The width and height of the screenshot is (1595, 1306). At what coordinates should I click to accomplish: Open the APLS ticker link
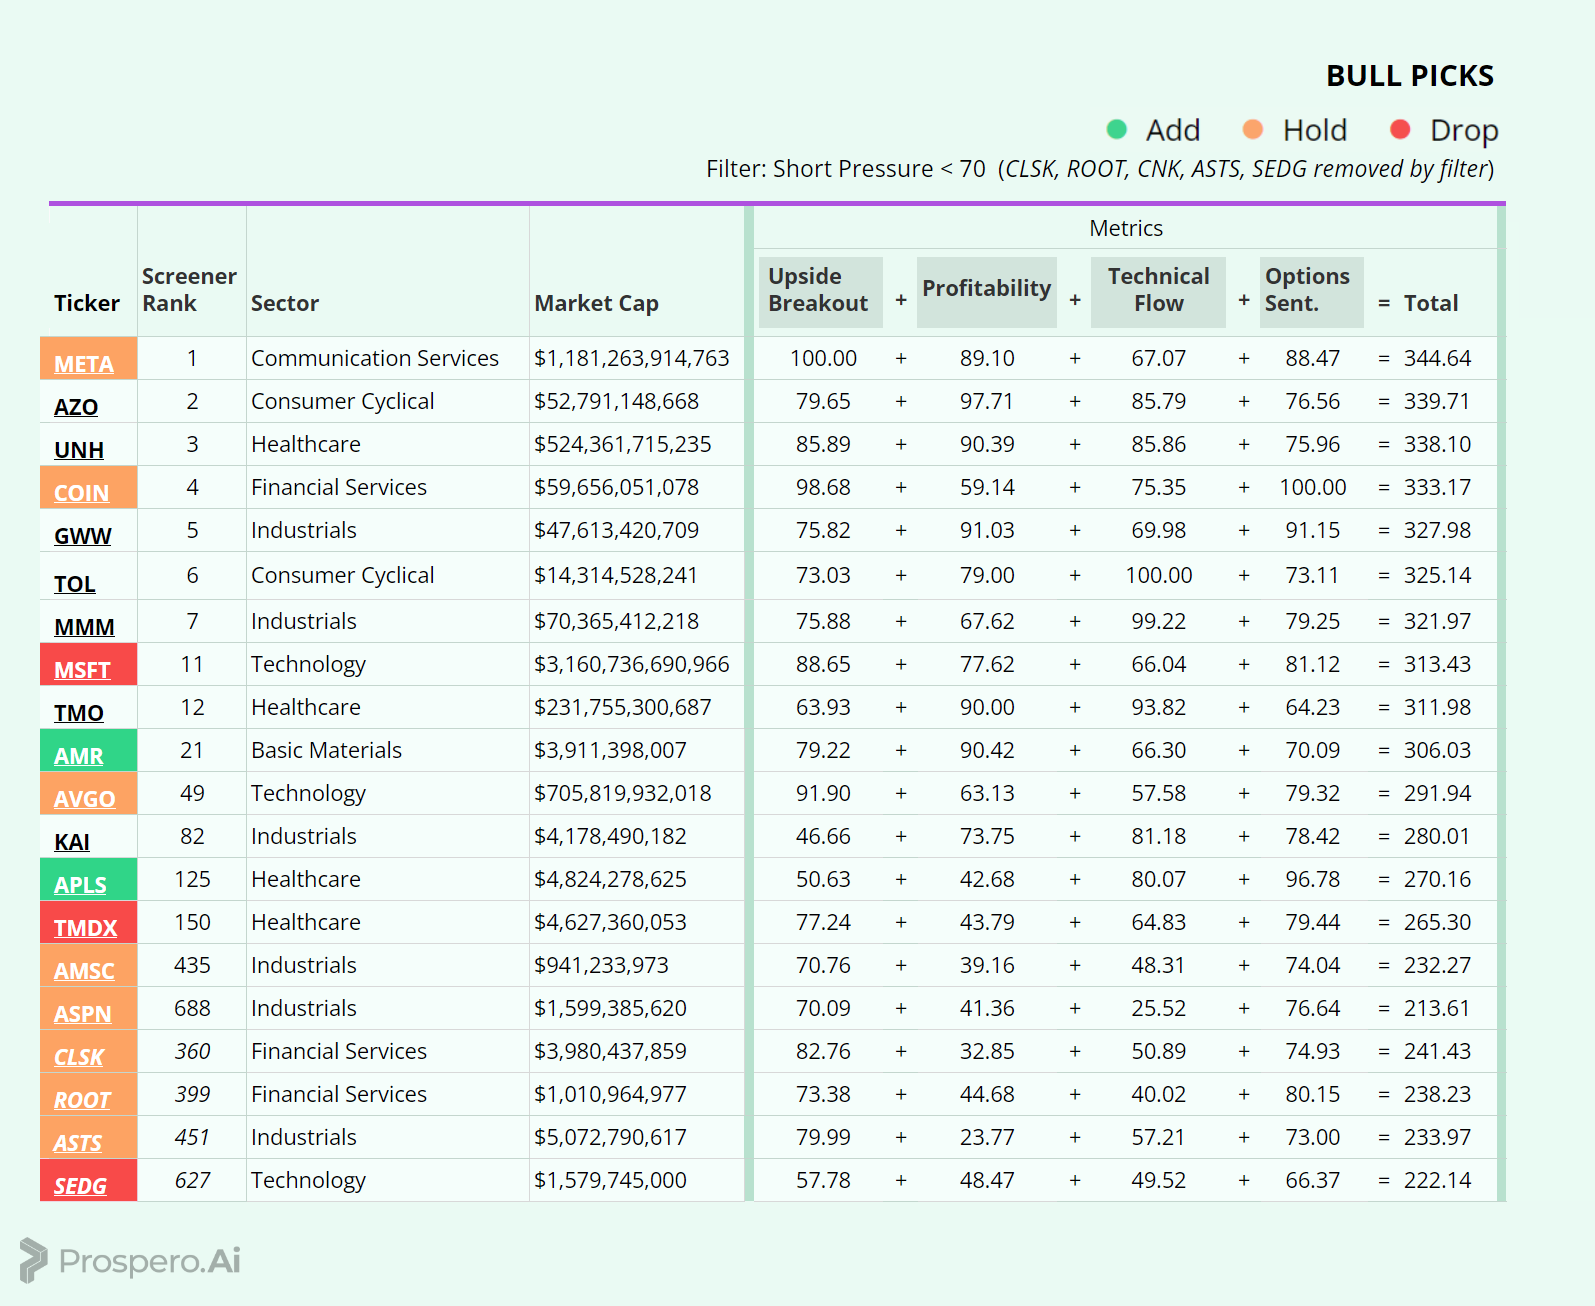(80, 885)
